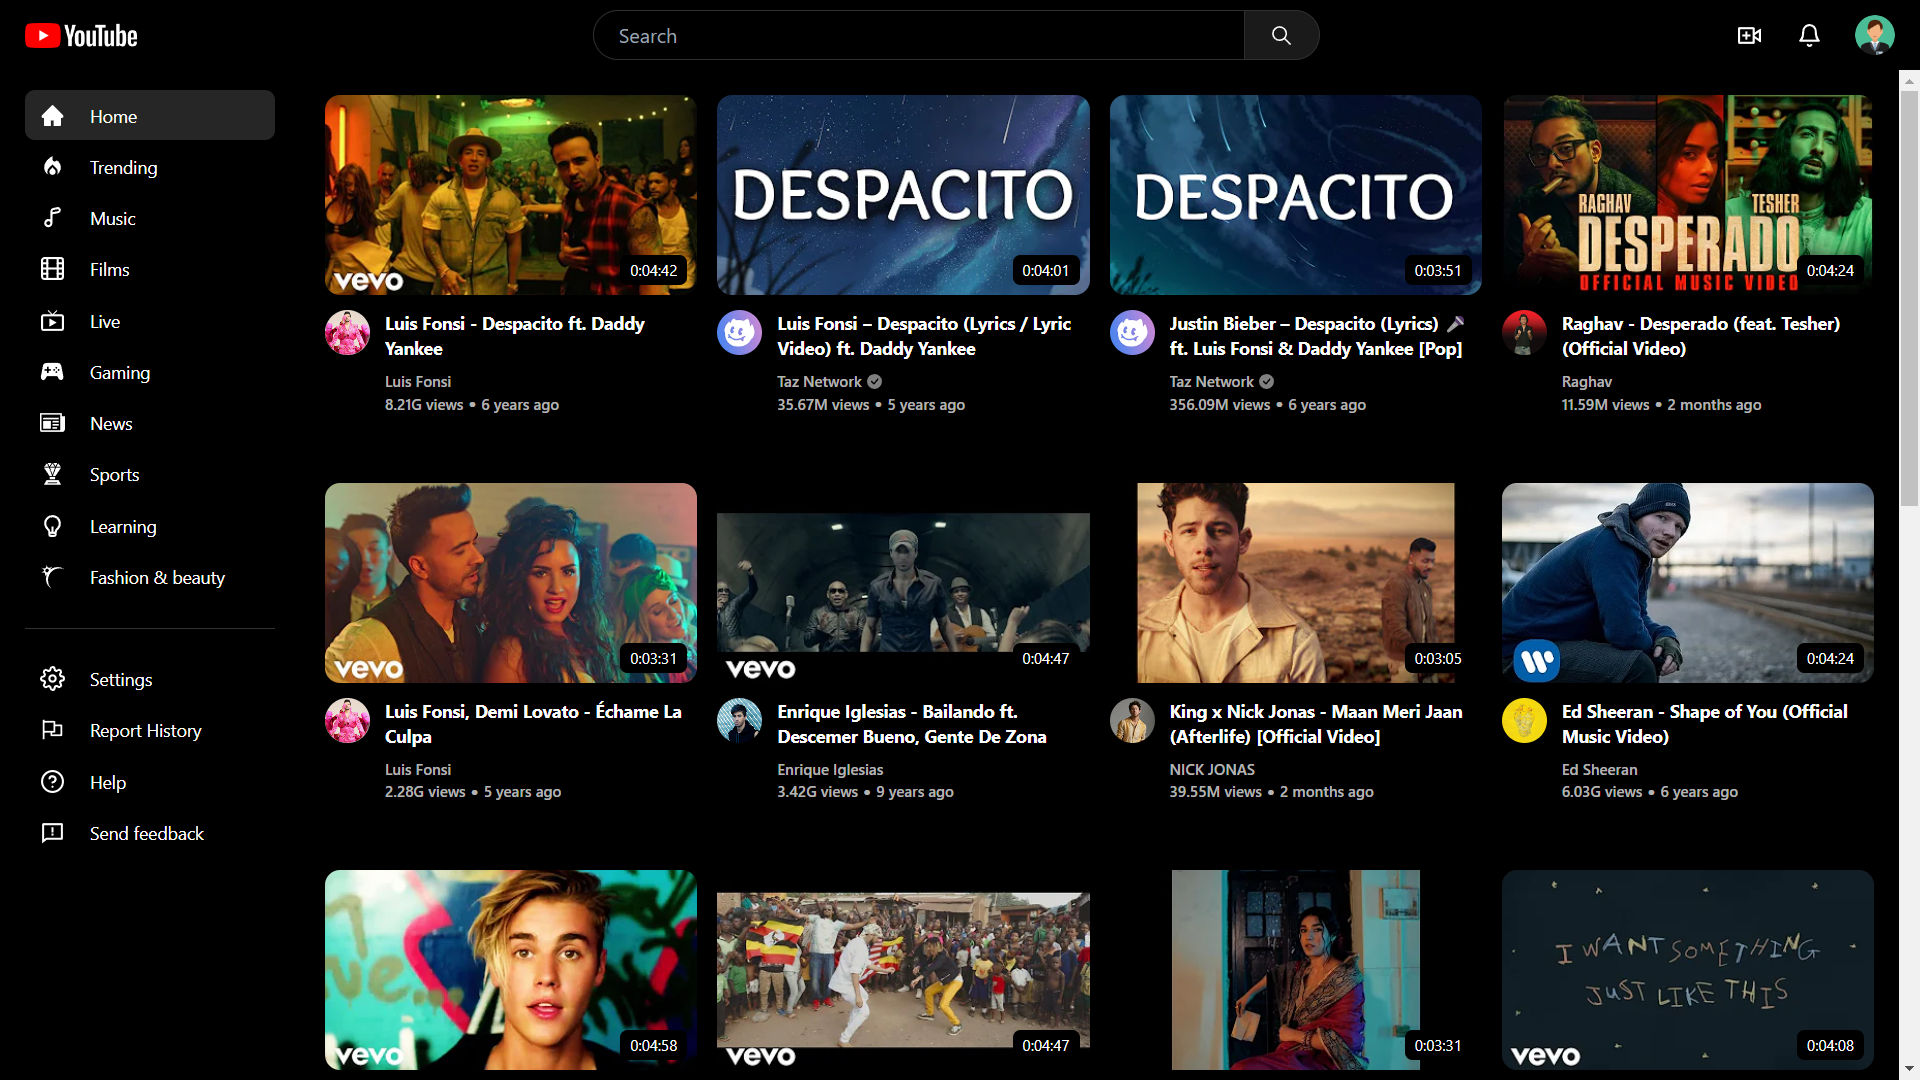The height and width of the screenshot is (1080, 1920).
Task: Play the 'I want something just like this' thumbnail
Action: (1688, 970)
